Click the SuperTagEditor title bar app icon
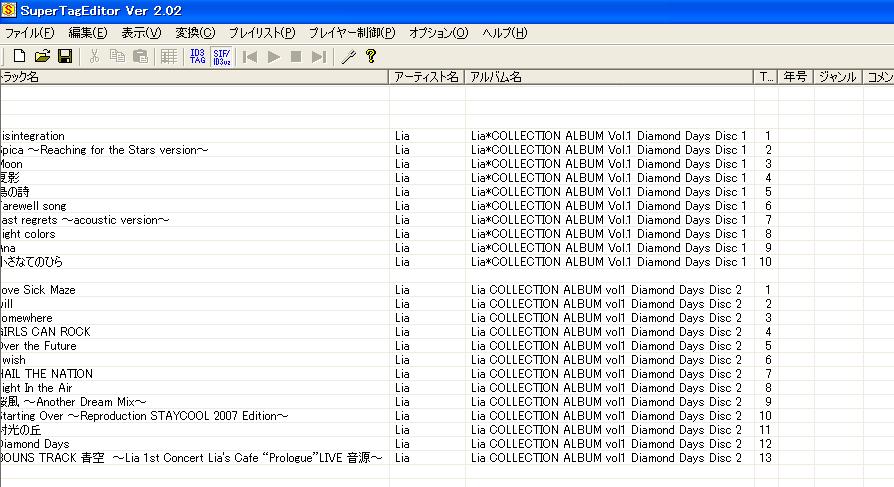The width and height of the screenshot is (894, 487). pyautogui.click(x=9, y=10)
